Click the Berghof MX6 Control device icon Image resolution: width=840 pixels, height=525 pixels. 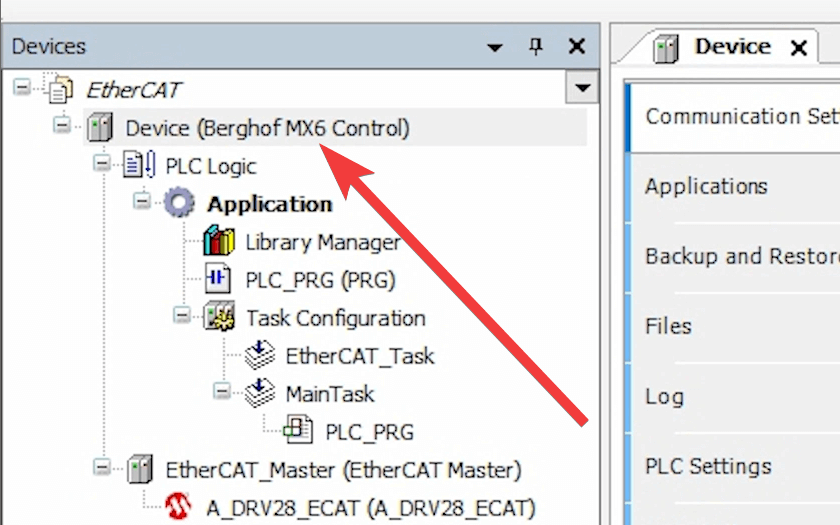coord(100,128)
